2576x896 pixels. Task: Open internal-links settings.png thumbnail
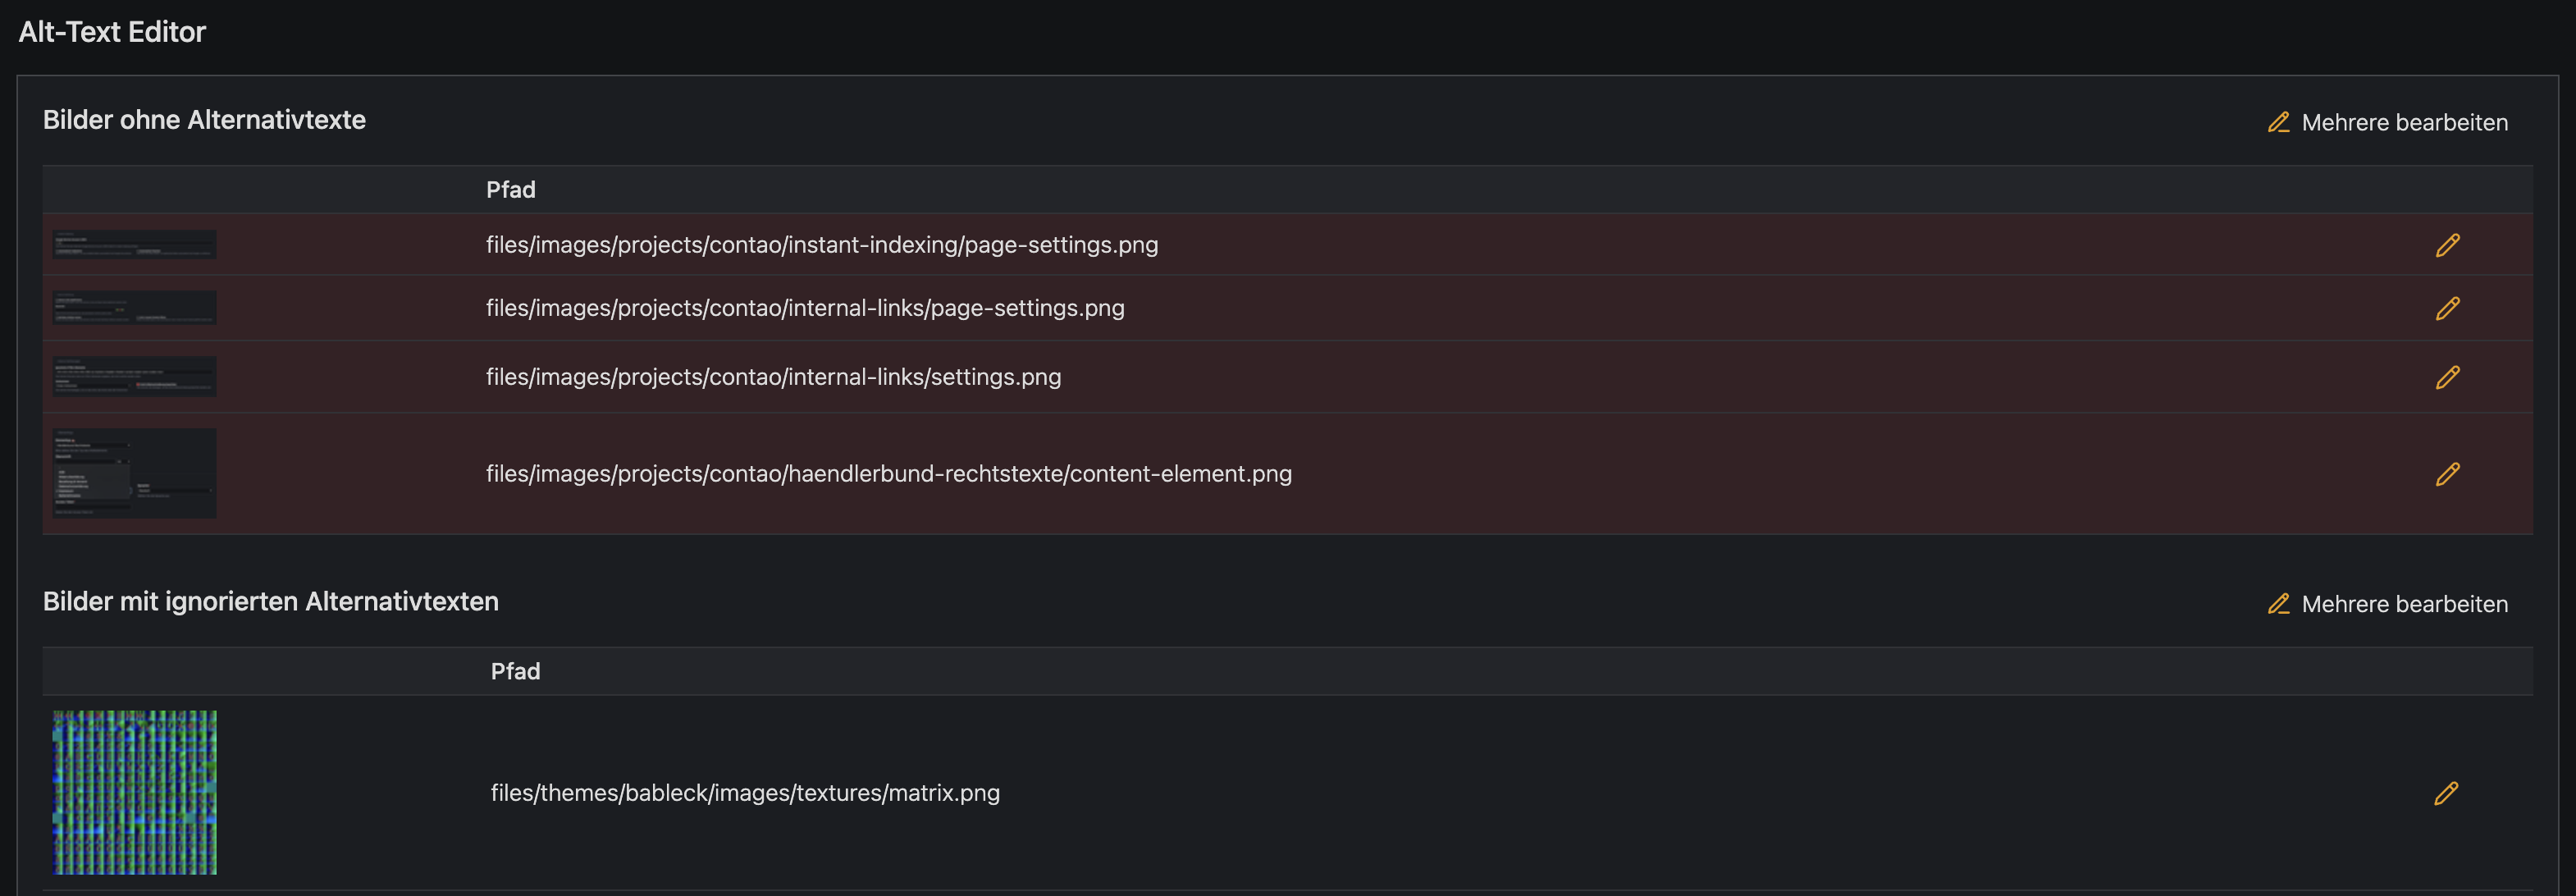135,377
